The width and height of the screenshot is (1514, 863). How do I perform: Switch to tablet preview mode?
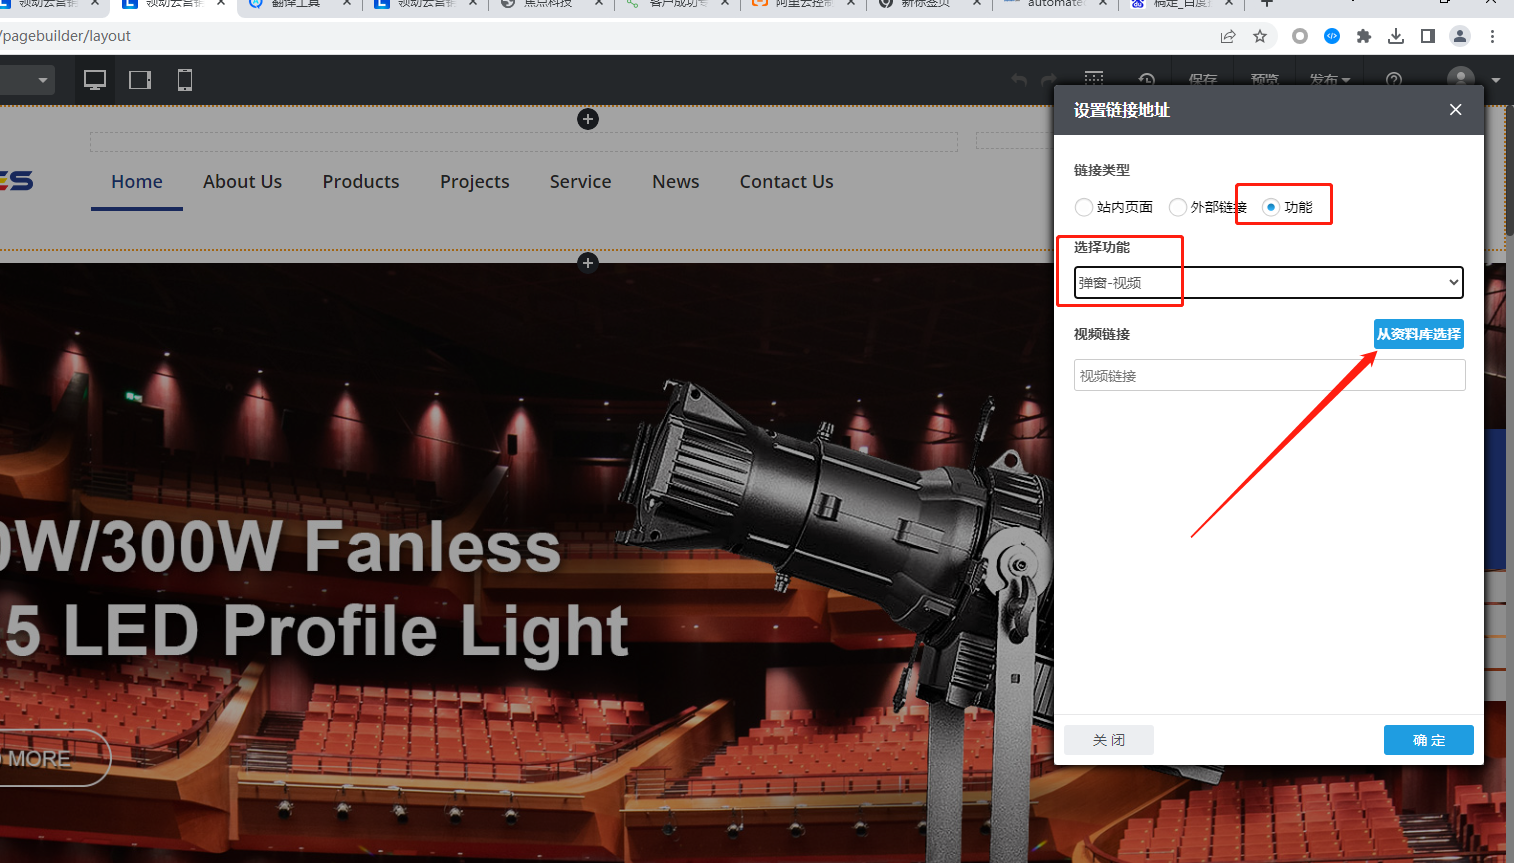pos(140,80)
